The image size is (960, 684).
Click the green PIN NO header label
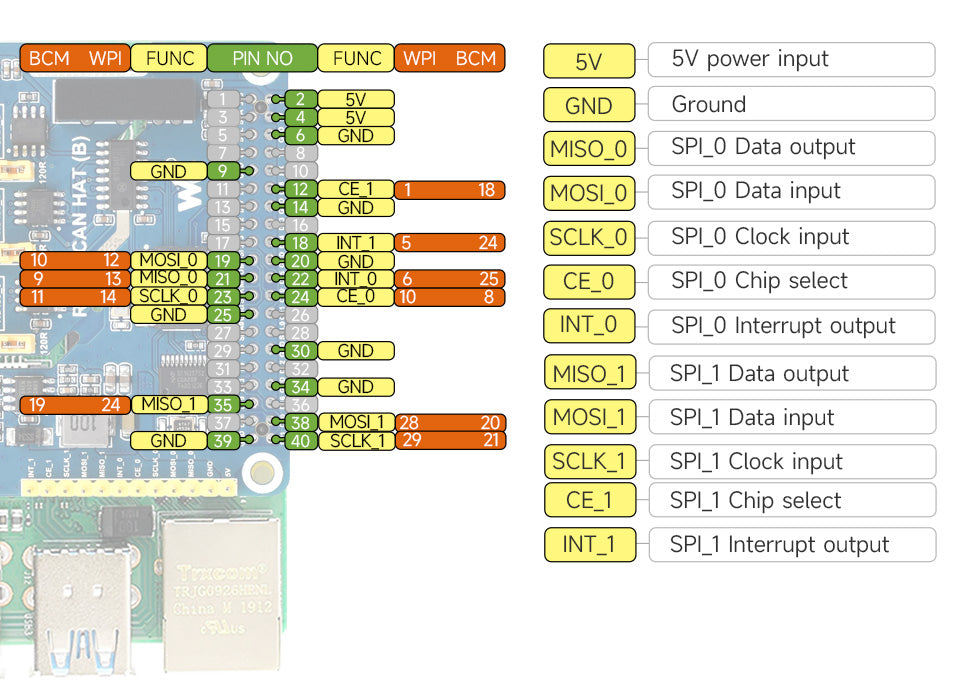[x=262, y=58]
